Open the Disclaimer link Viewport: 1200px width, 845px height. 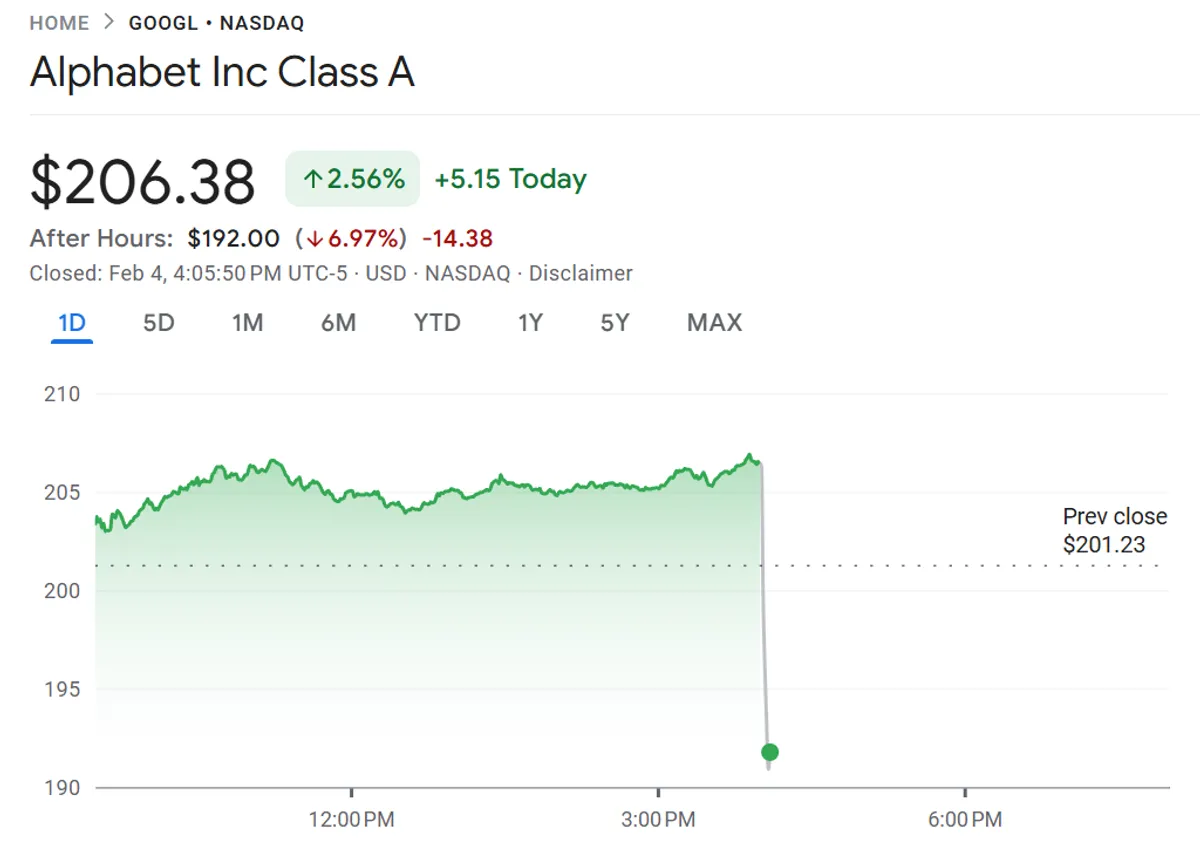(580, 273)
